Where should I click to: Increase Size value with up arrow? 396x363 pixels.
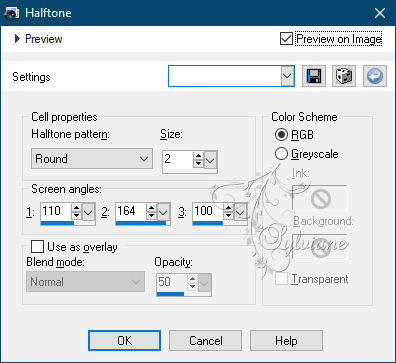click(199, 156)
